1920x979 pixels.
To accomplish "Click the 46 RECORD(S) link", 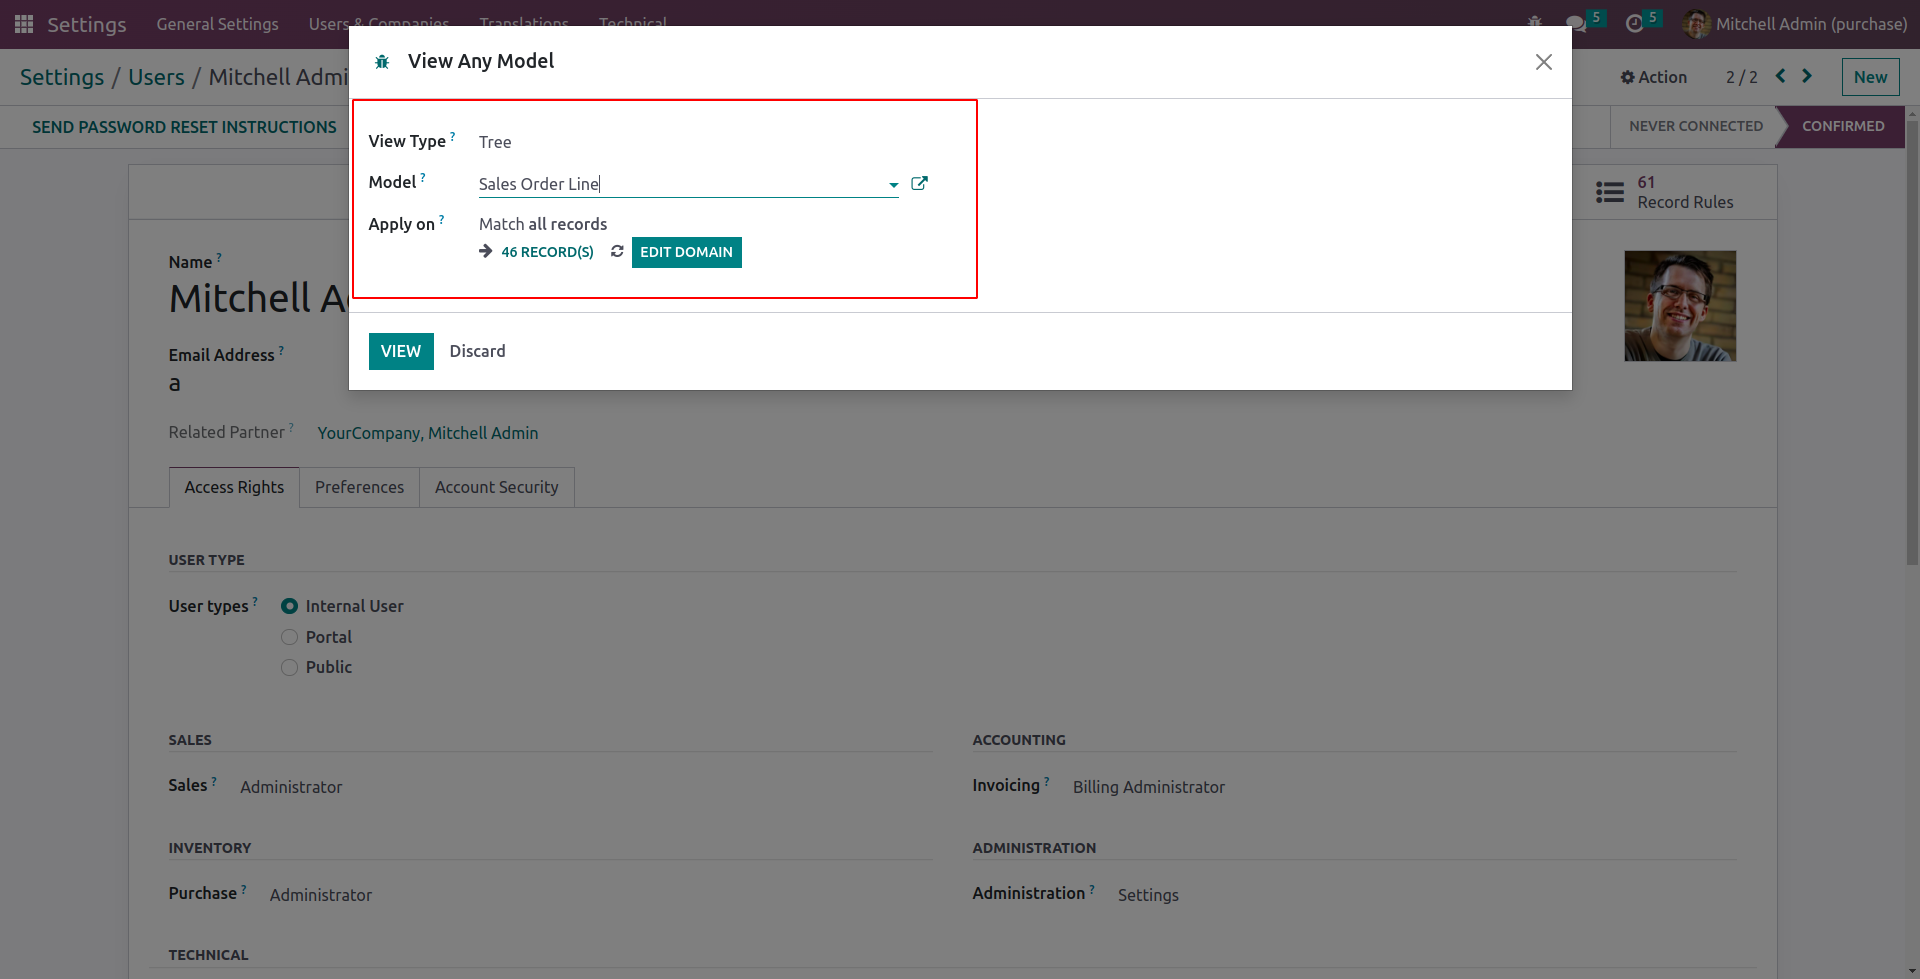I will (547, 252).
